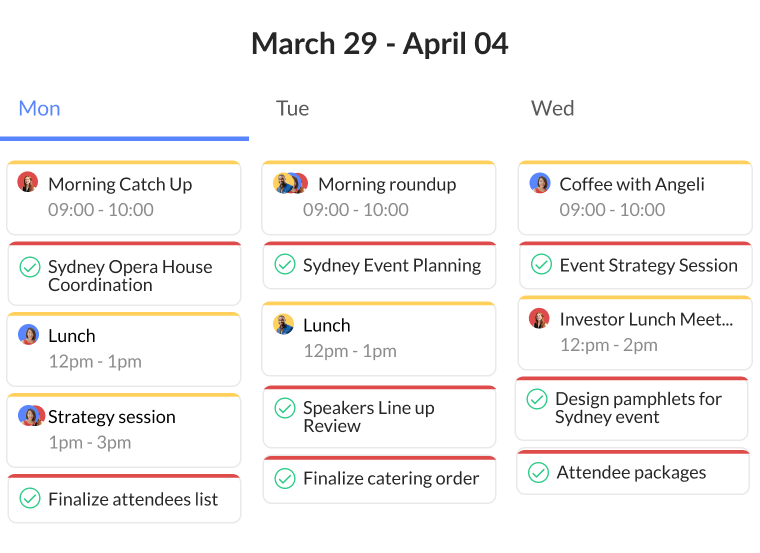
Task: Click grouped avatars on Morning roundup
Action: click(x=291, y=183)
